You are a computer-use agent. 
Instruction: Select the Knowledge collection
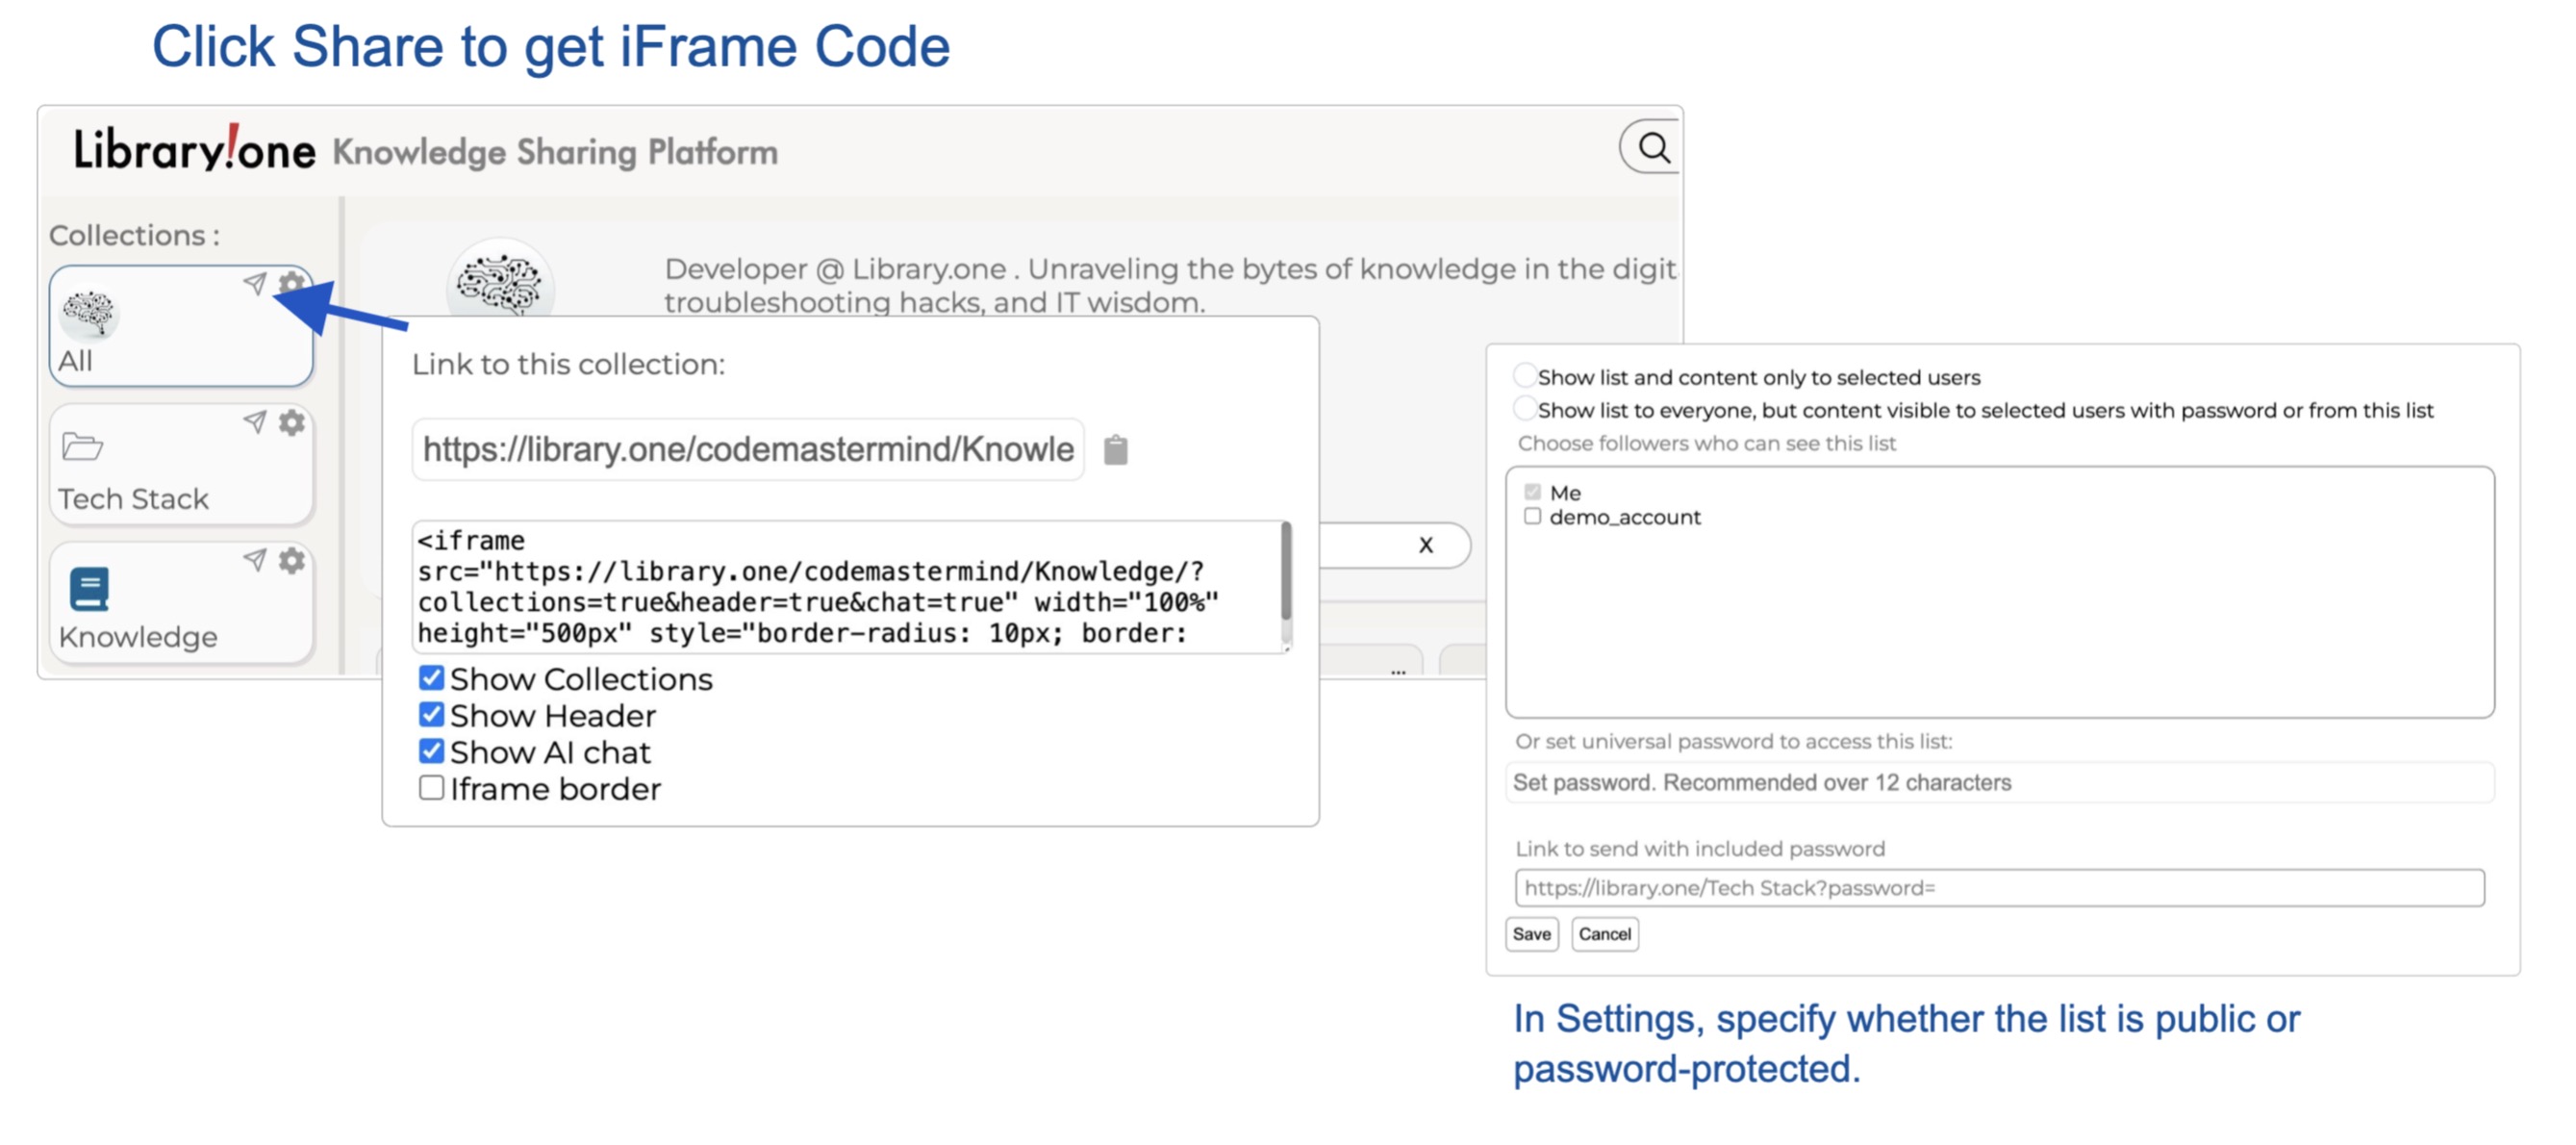tap(181, 602)
